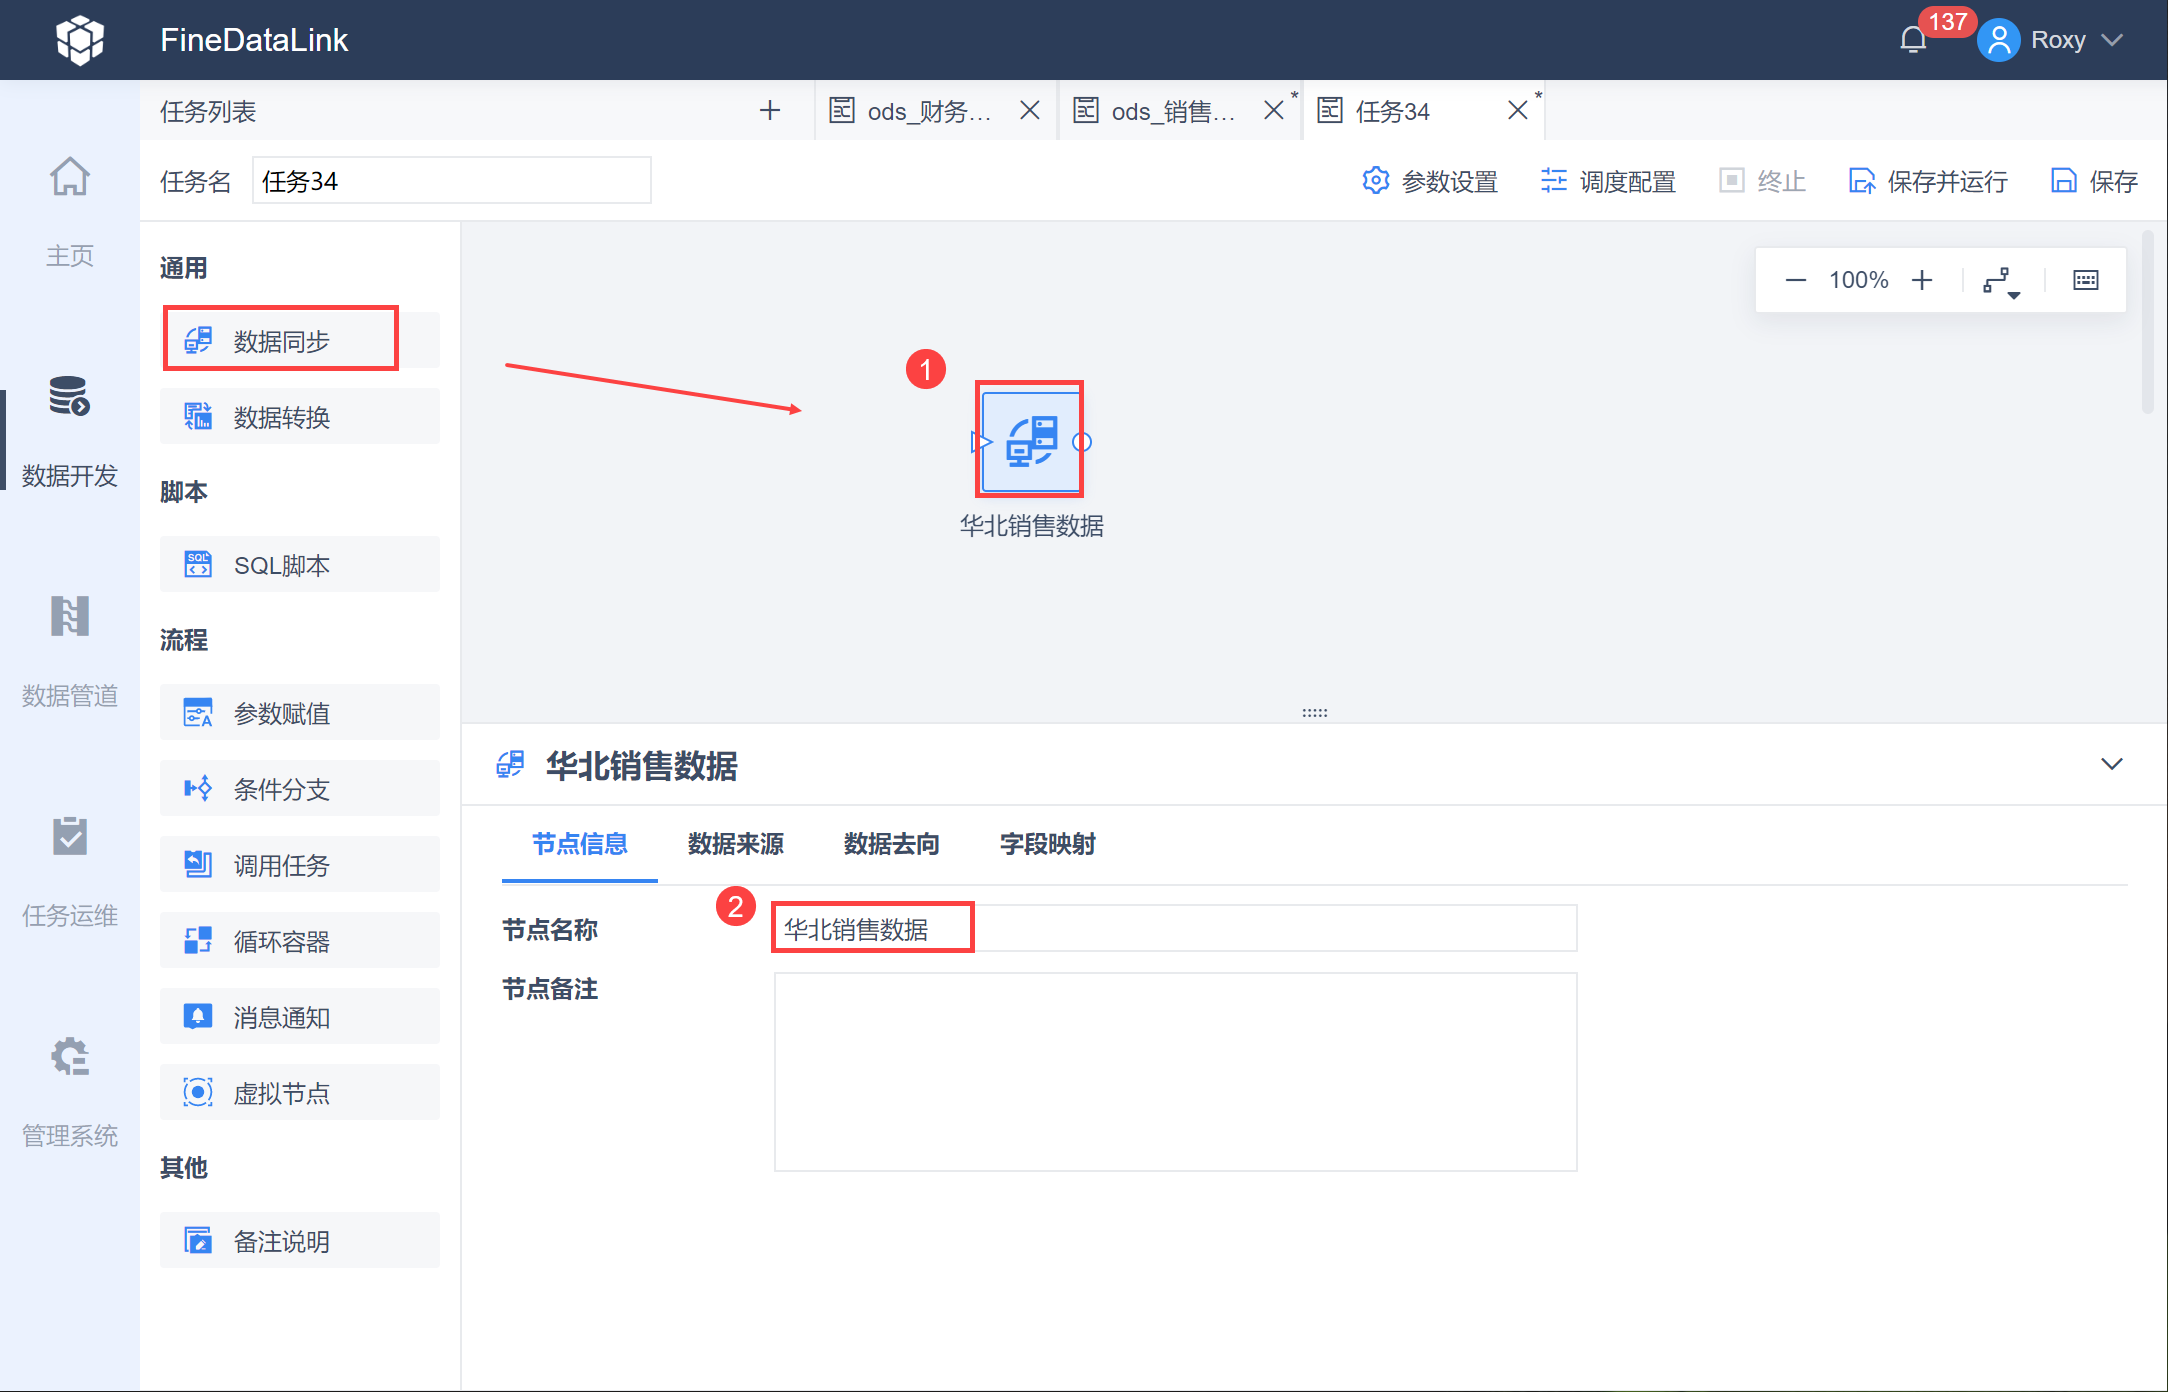The height and width of the screenshot is (1392, 2168).
Task: Click zoom in plus button
Action: [1922, 280]
